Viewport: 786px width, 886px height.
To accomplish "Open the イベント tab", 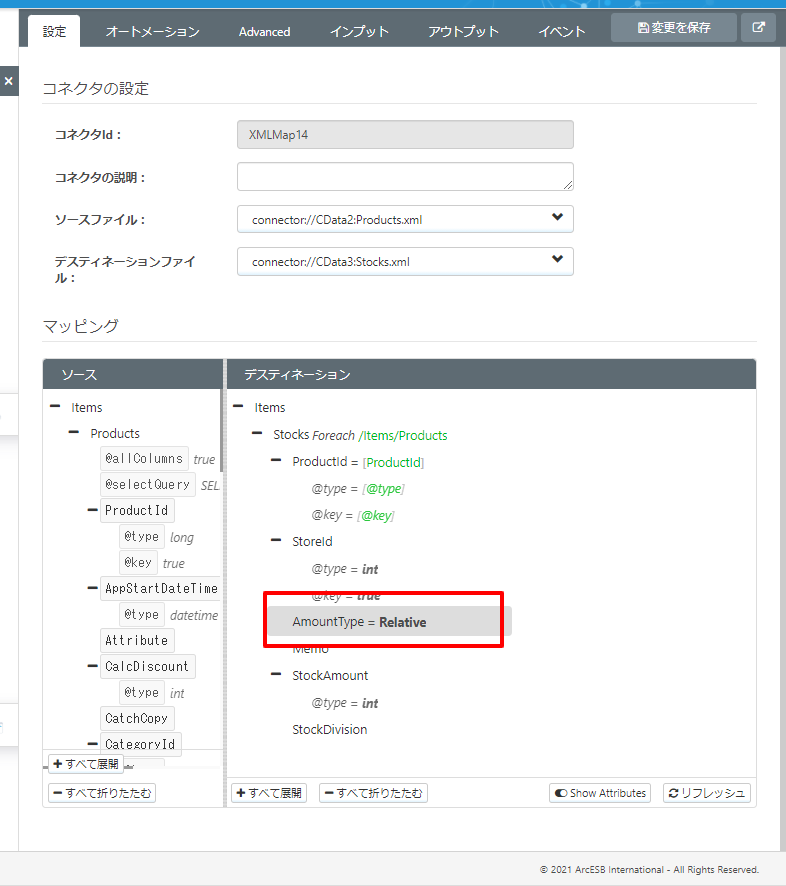I will pos(562,32).
